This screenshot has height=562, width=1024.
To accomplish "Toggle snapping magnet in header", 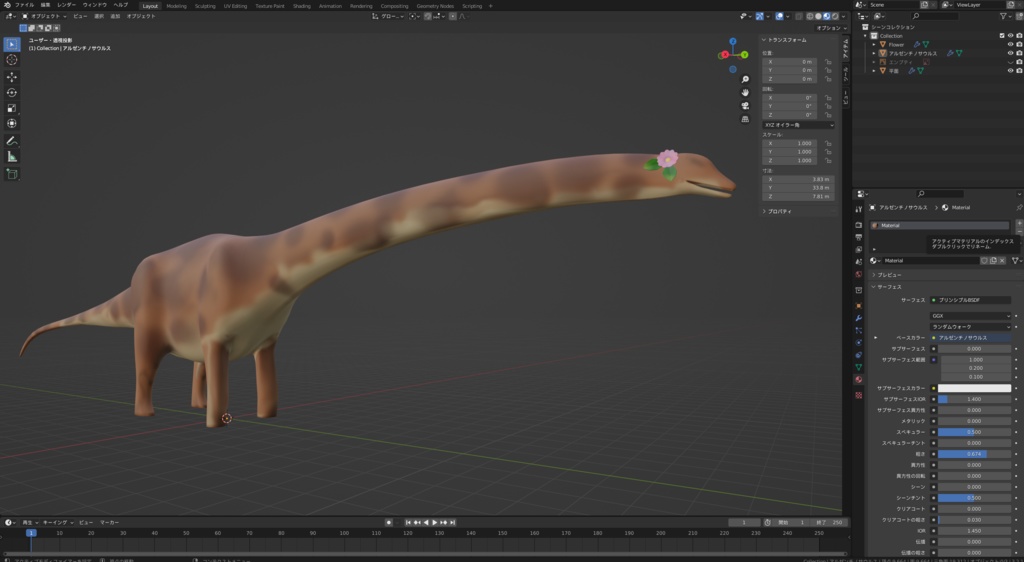I will (428, 16).
